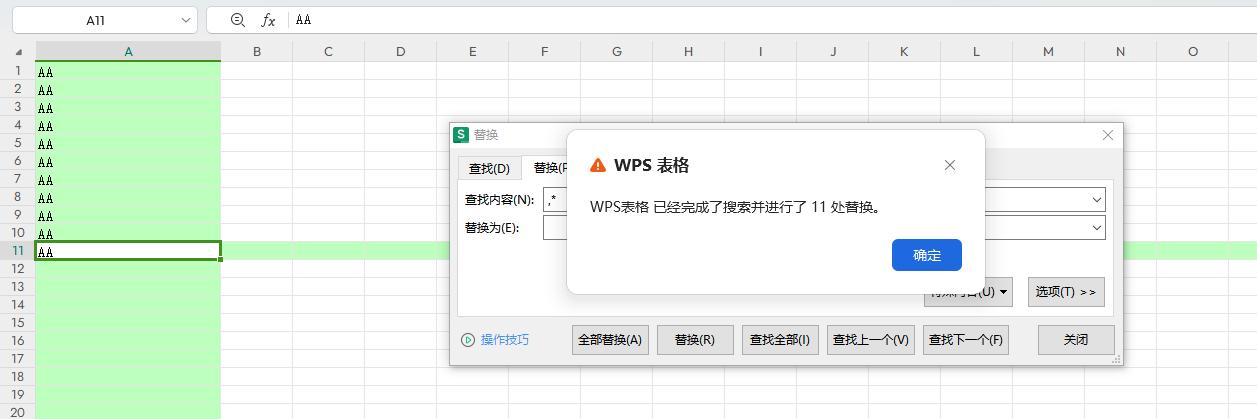
Task: Select column C header
Action: (x=328, y=52)
